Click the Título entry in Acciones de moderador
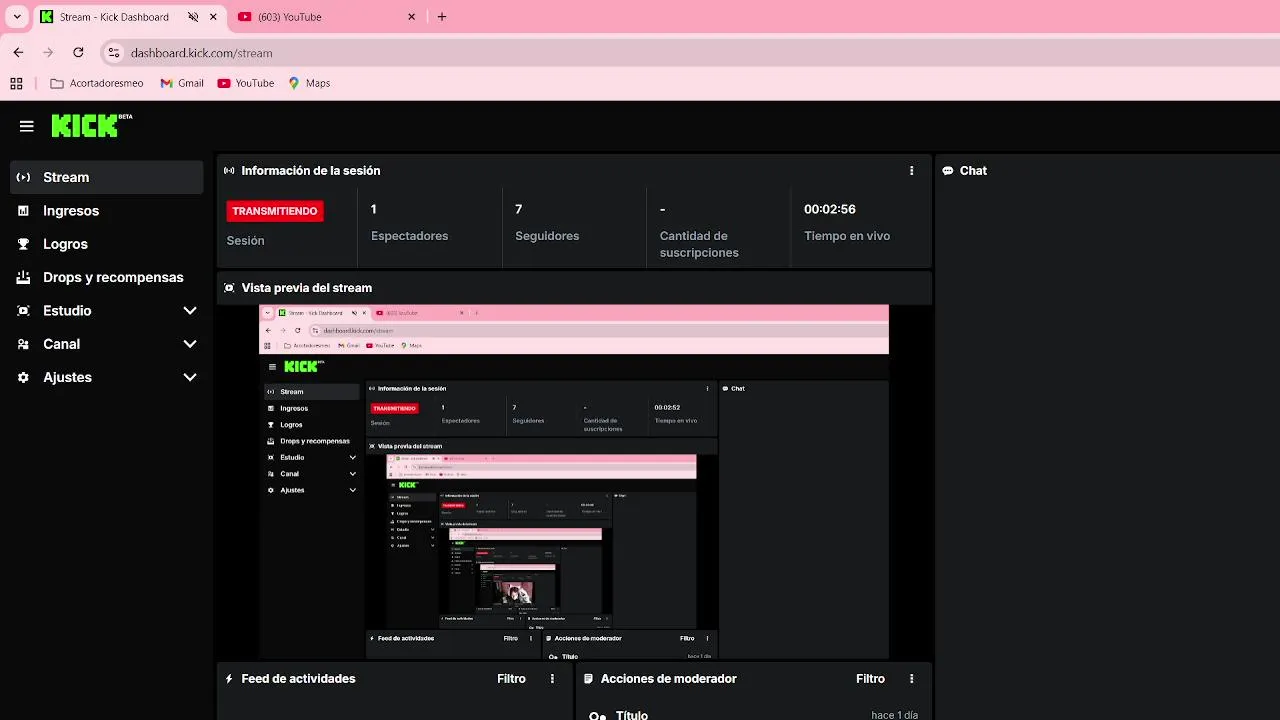This screenshot has width=1280, height=720. pyautogui.click(x=632, y=716)
